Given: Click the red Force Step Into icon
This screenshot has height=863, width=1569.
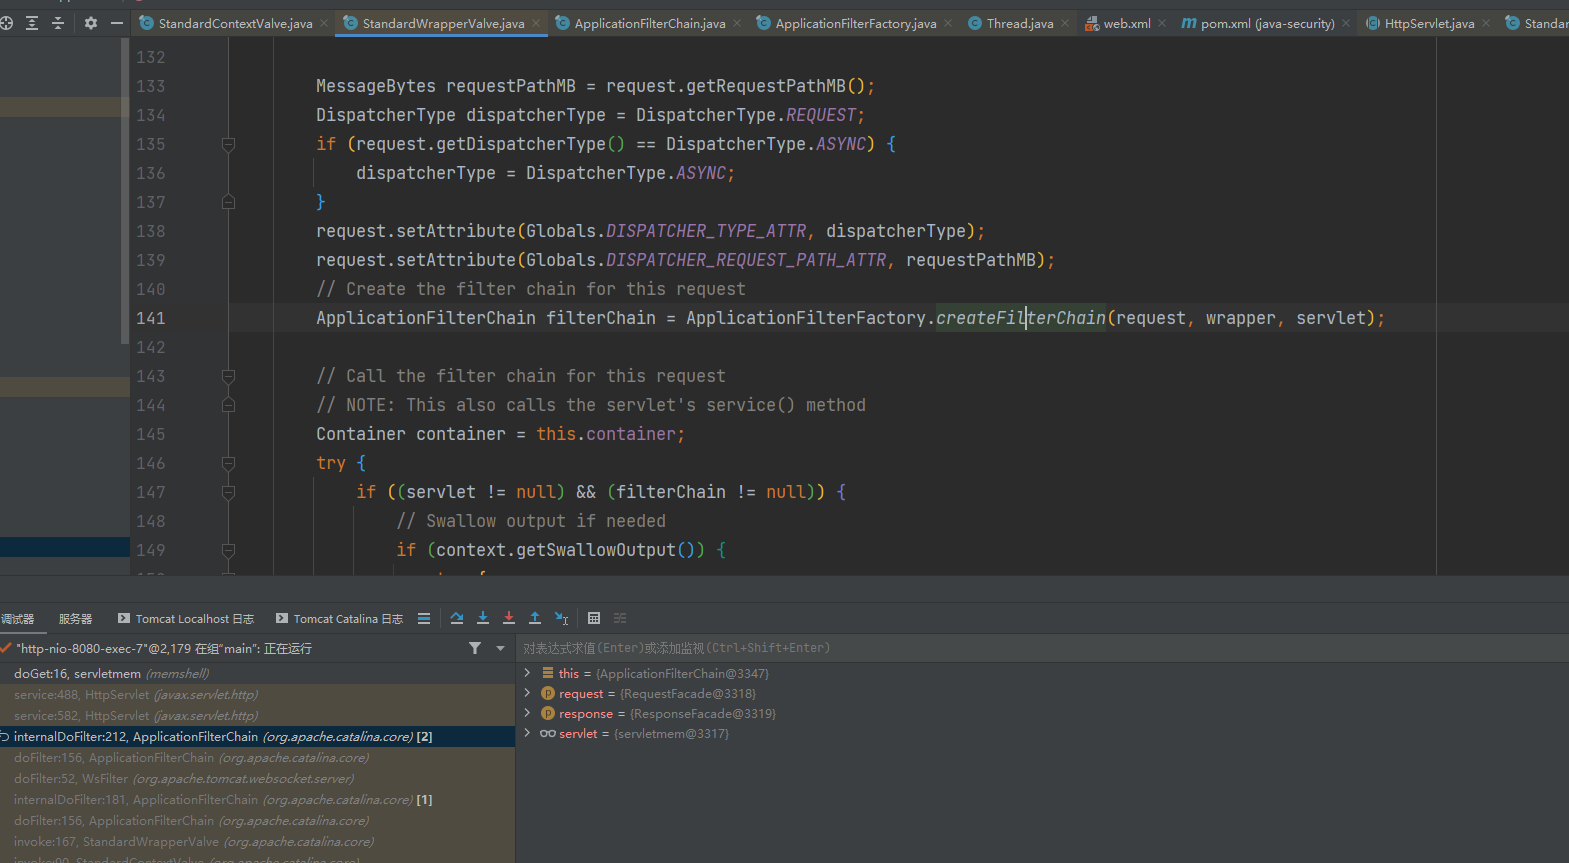Looking at the screenshot, I should (509, 618).
